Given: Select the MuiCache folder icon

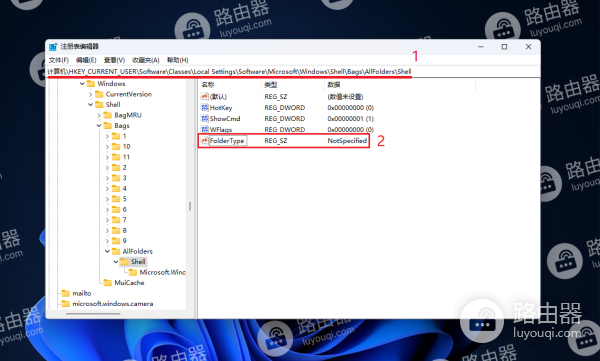Looking at the screenshot, I should [108, 283].
